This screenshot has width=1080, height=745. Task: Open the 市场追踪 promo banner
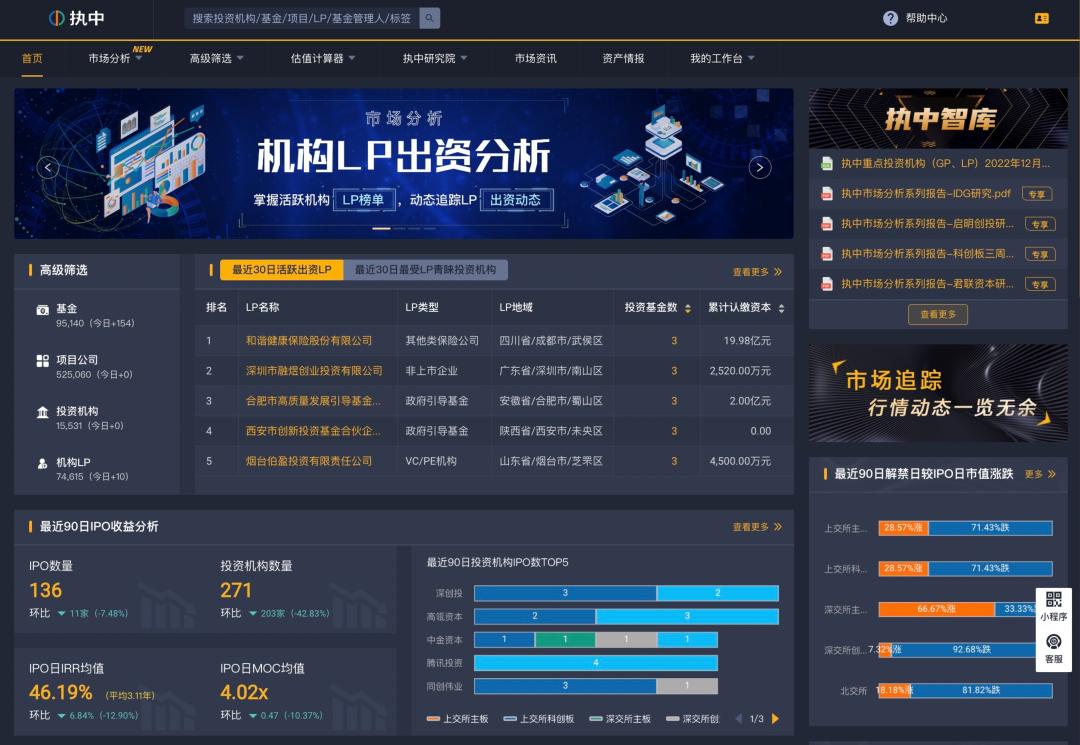938,393
